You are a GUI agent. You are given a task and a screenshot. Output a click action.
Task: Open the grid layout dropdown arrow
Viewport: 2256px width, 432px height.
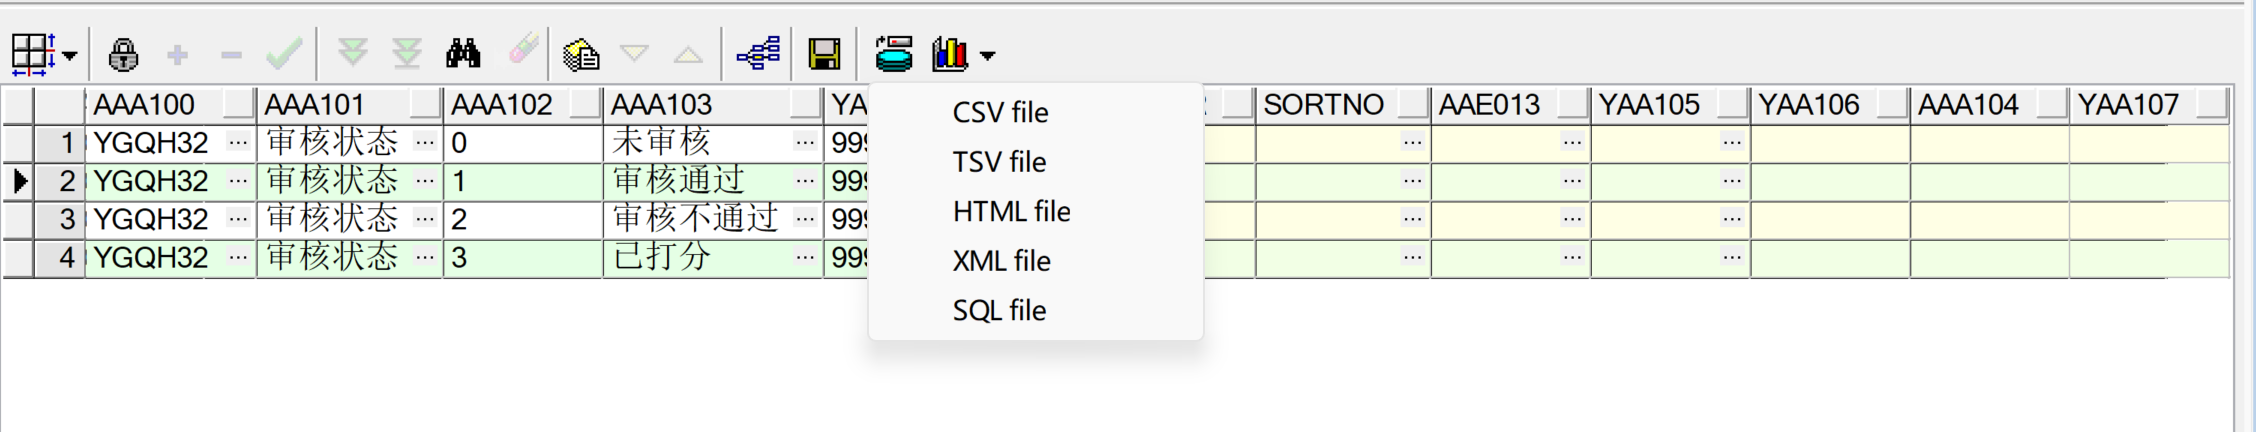[x=69, y=56]
